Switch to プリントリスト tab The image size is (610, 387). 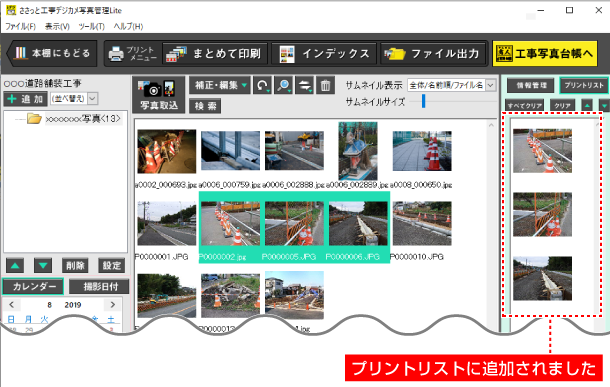[584, 85]
